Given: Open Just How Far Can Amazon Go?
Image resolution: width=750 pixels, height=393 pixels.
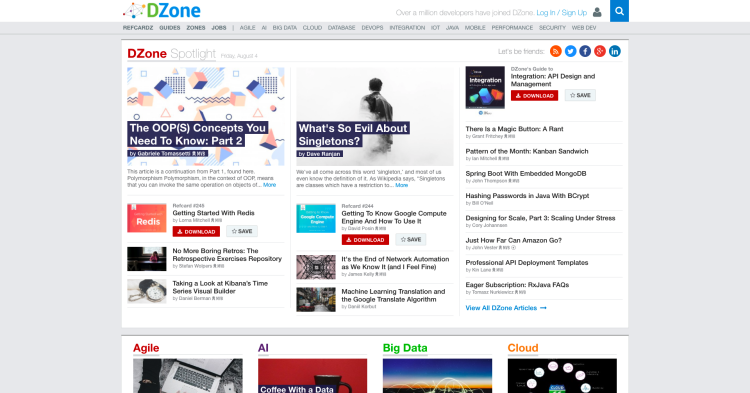Looking at the screenshot, I should [514, 240].
